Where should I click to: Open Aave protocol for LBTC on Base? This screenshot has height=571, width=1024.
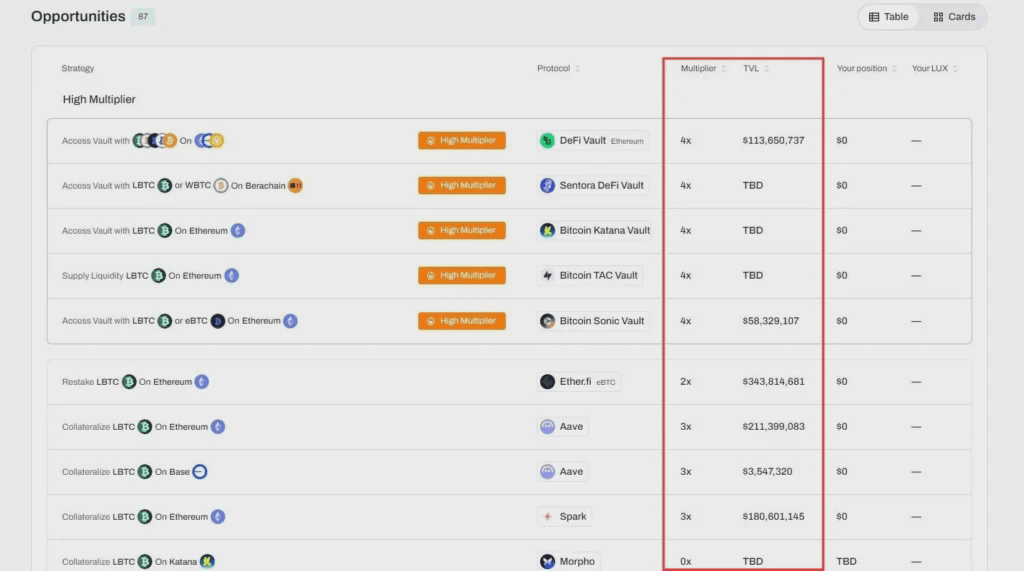pos(562,472)
